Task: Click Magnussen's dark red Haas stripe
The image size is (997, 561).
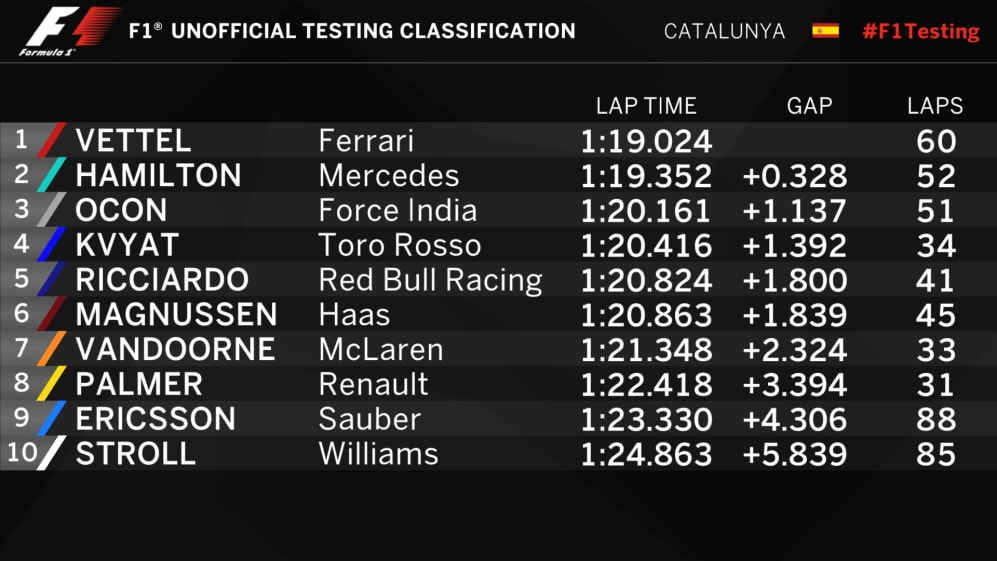Action: point(51,314)
